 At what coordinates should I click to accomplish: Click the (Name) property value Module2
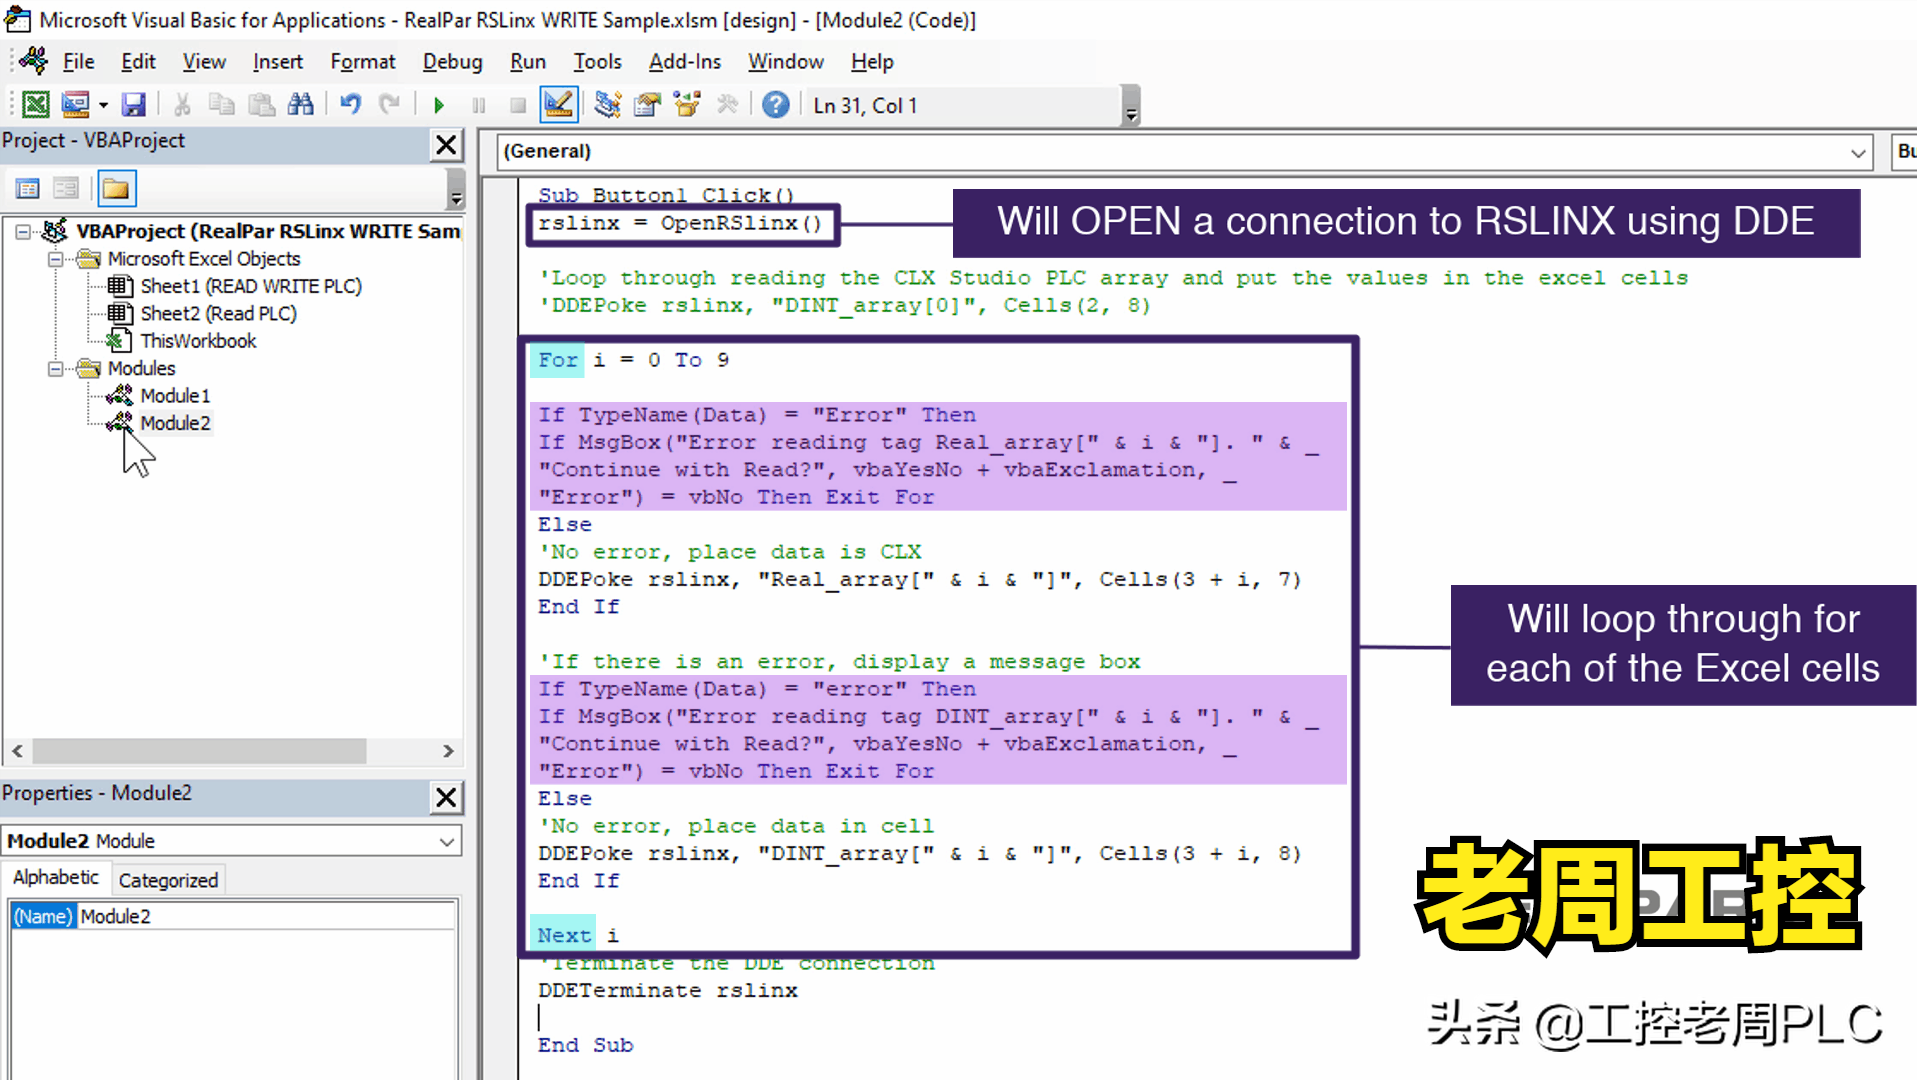tap(266, 916)
